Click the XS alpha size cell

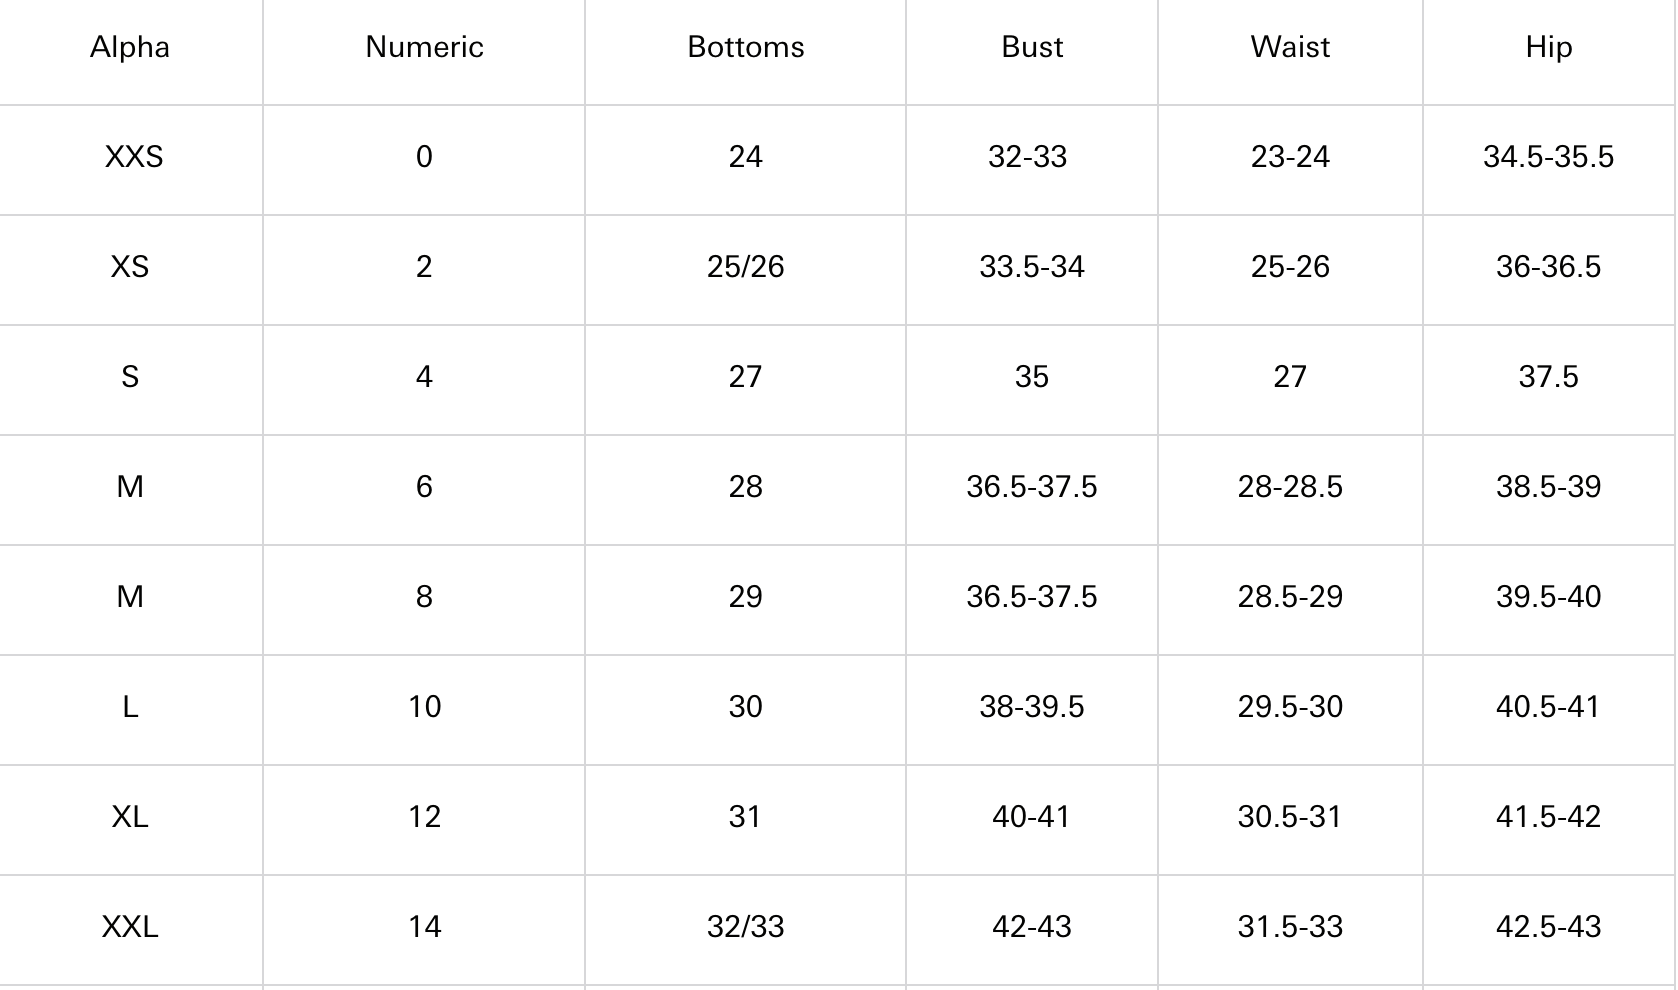[x=130, y=267]
